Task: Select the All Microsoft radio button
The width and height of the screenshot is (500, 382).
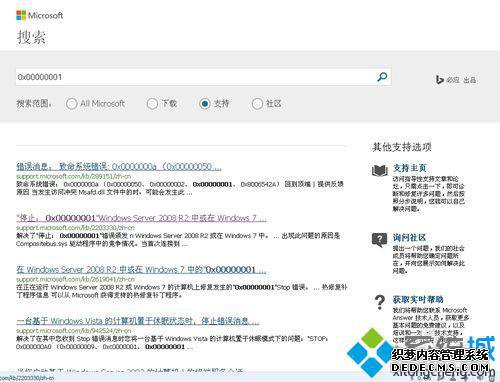Action: coord(71,104)
